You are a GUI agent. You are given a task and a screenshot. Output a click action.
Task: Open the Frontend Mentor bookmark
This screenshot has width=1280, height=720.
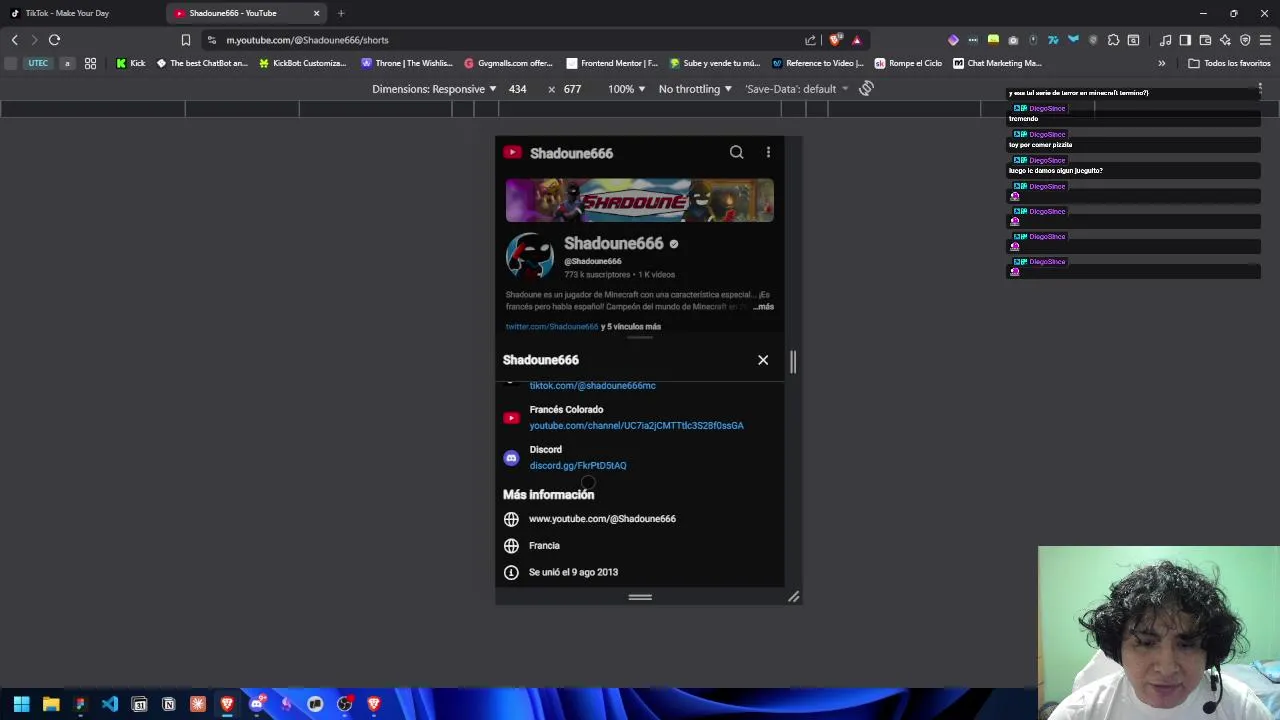tap(611, 63)
